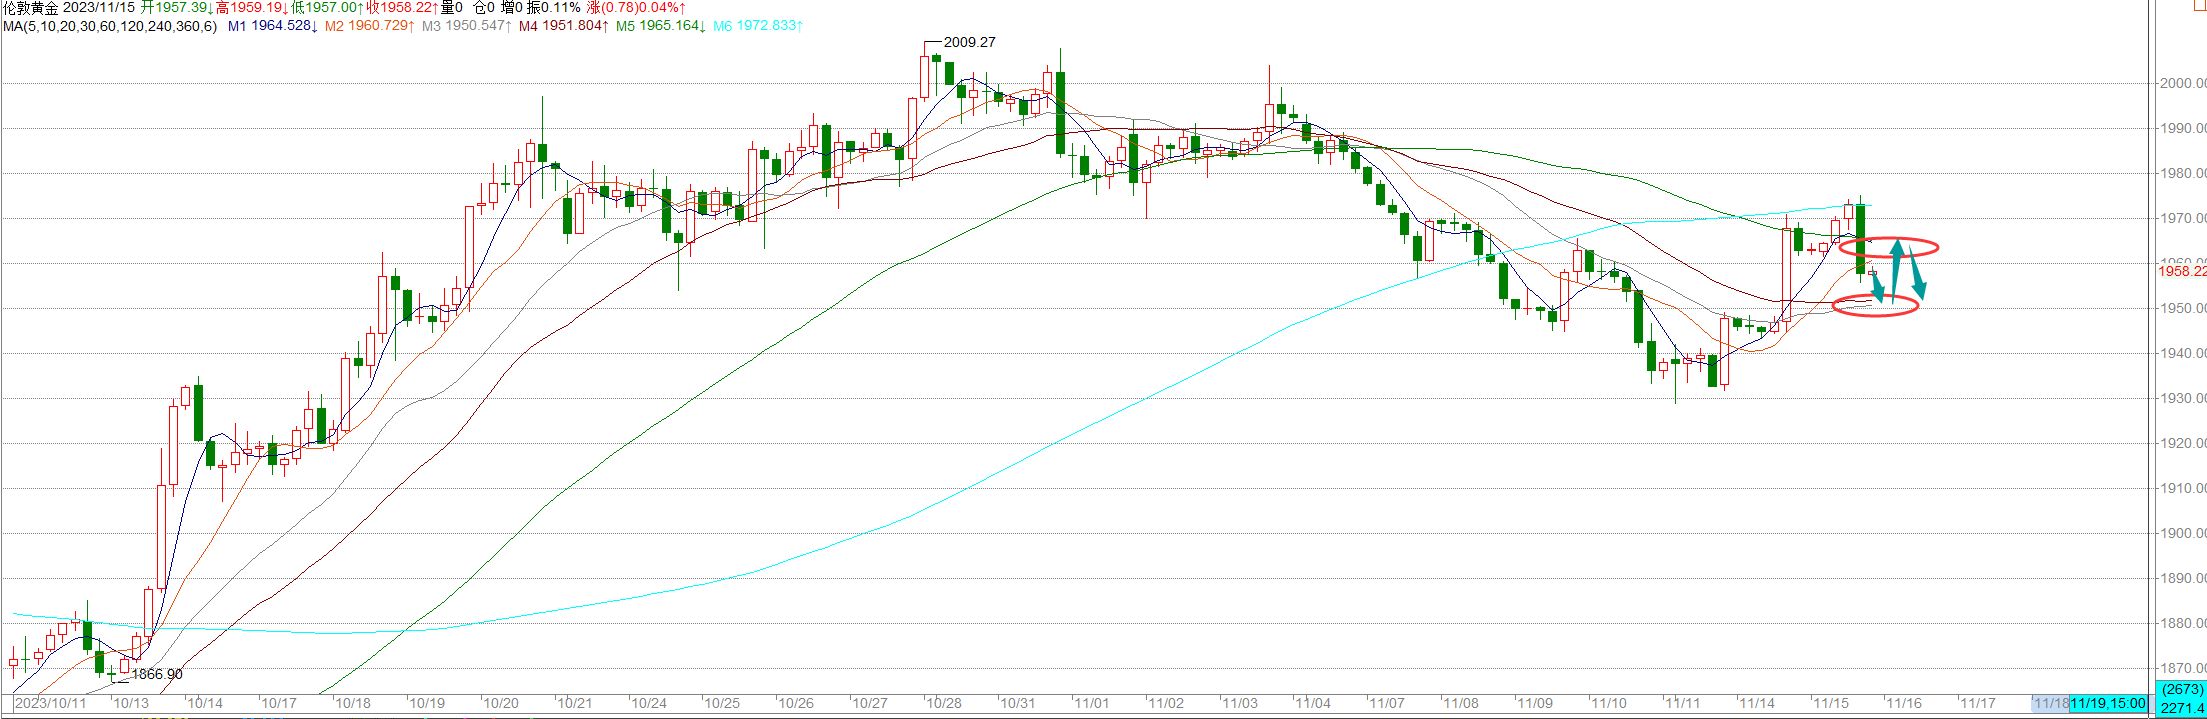
Task: Click the cyan (2673) 2271.4 value box
Action: click(2182, 699)
